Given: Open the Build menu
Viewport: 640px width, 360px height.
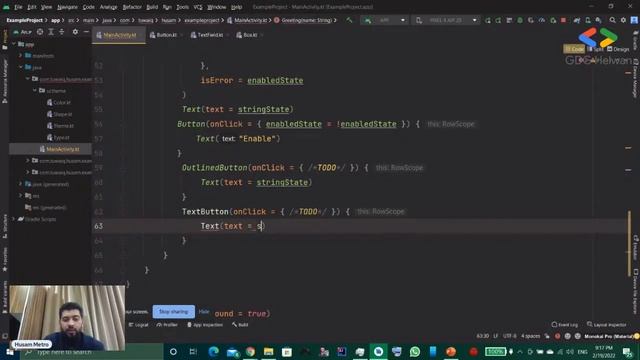Looking at the screenshot, I should point(152,7).
